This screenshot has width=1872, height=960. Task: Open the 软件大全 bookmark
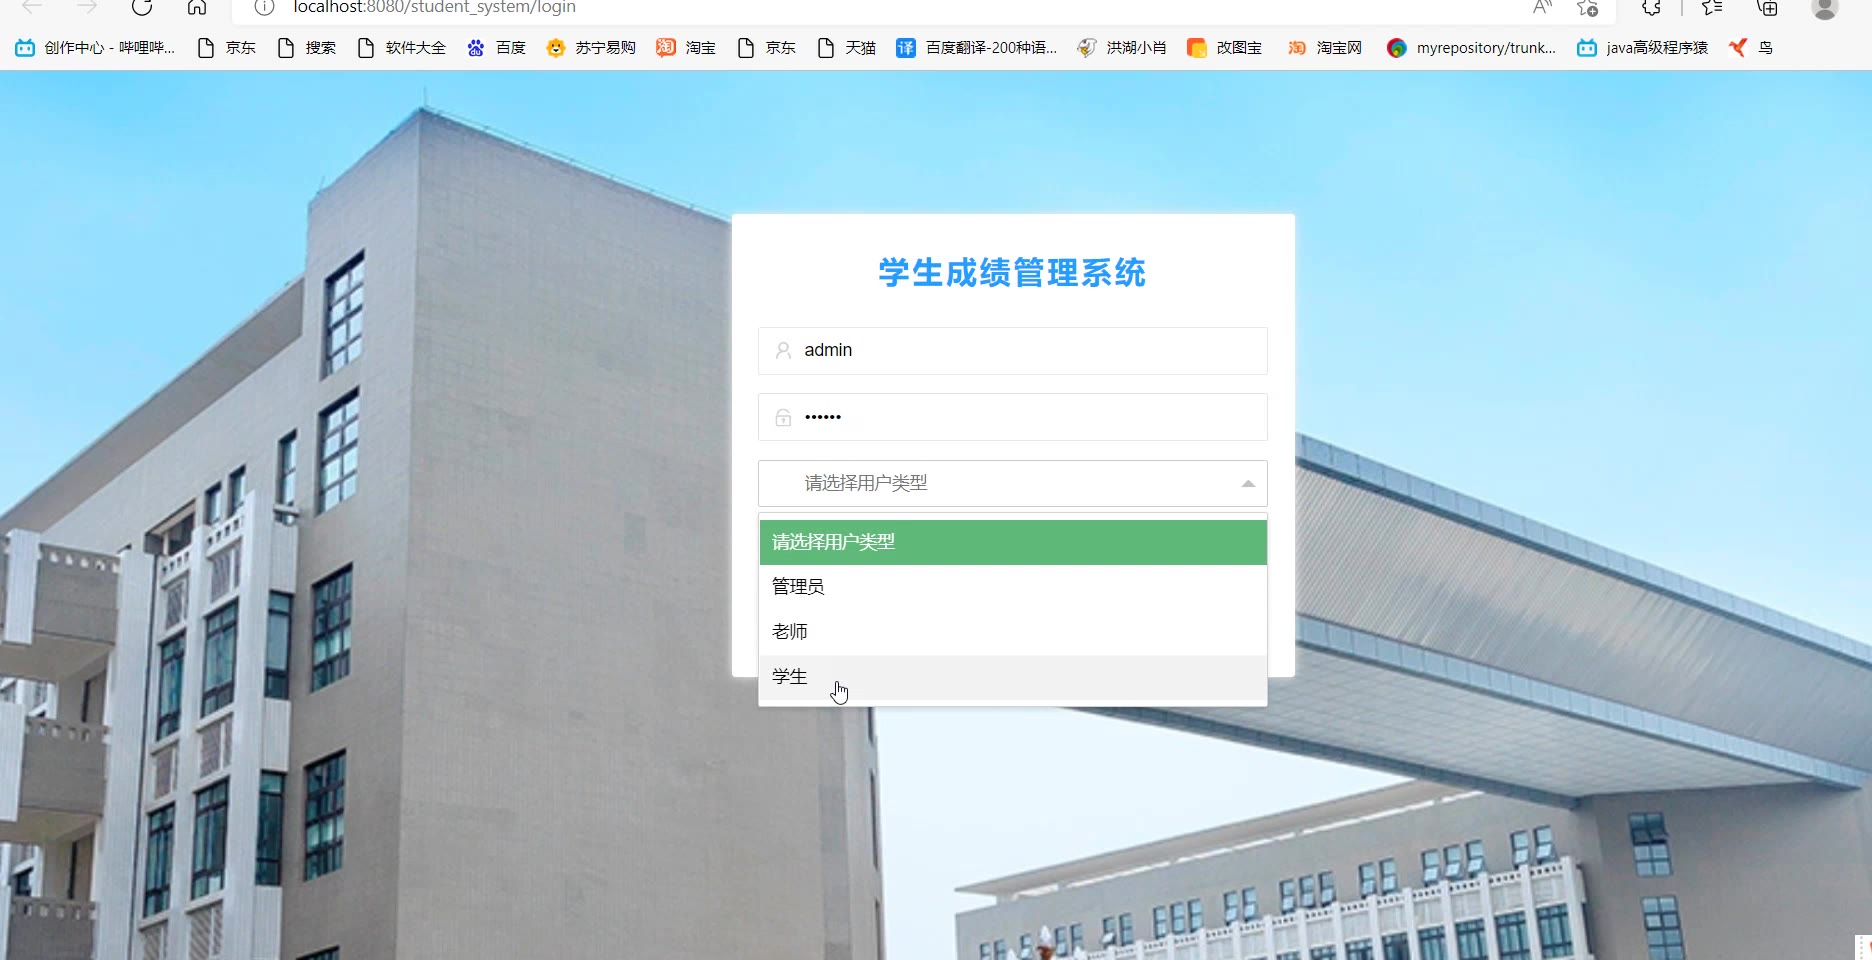(x=401, y=48)
